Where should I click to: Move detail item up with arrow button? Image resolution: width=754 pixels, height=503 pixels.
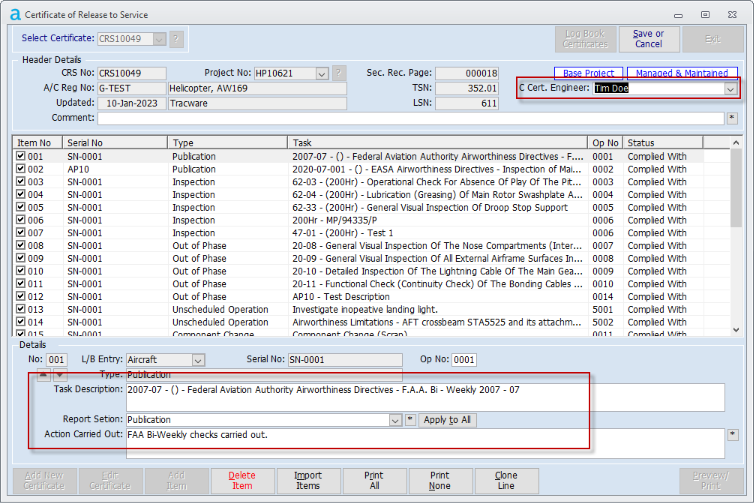point(43,374)
